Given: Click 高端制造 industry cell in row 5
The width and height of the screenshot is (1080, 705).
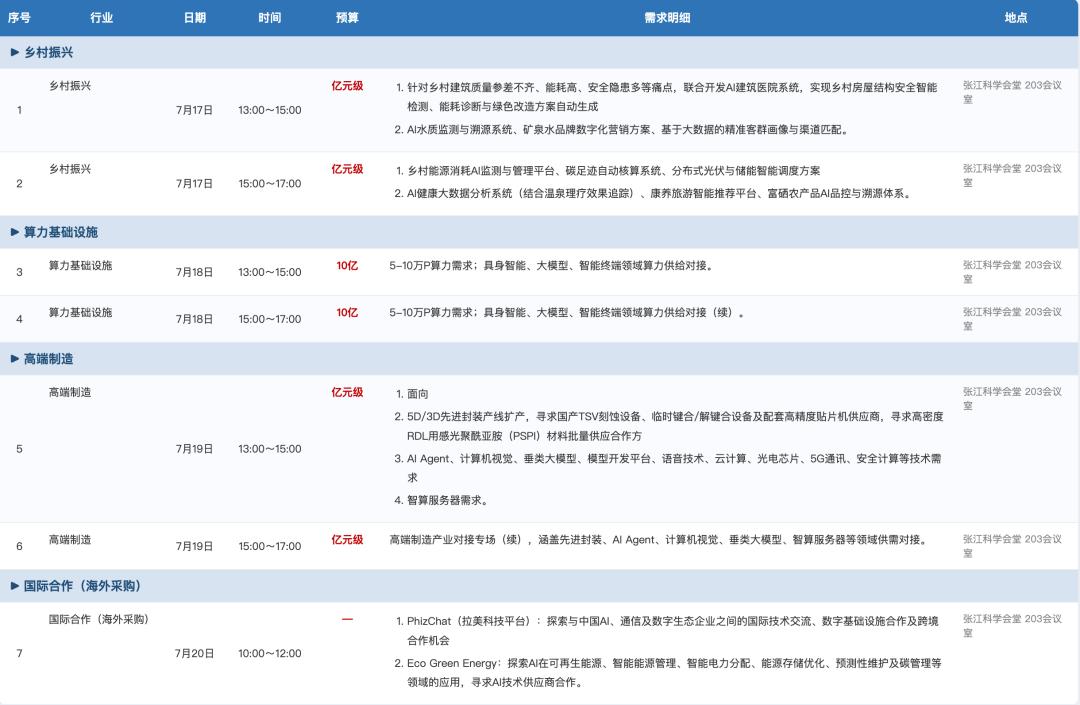Looking at the screenshot, I should (x=70, y=392).
